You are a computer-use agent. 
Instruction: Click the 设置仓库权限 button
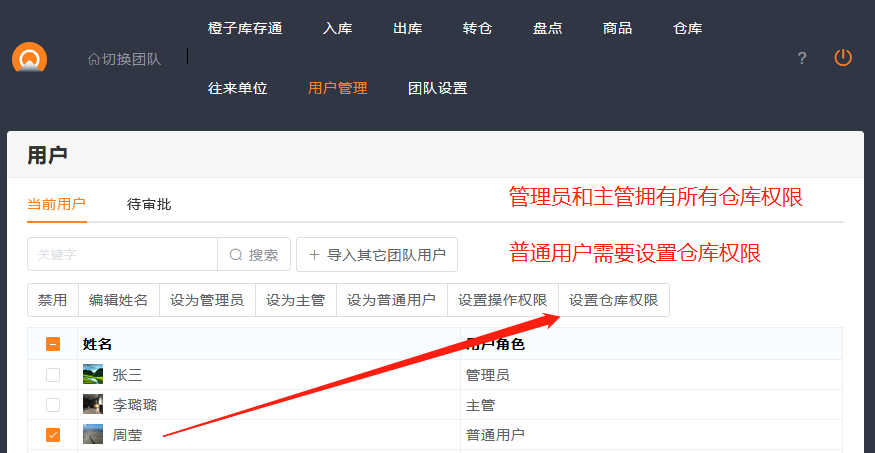613,300
